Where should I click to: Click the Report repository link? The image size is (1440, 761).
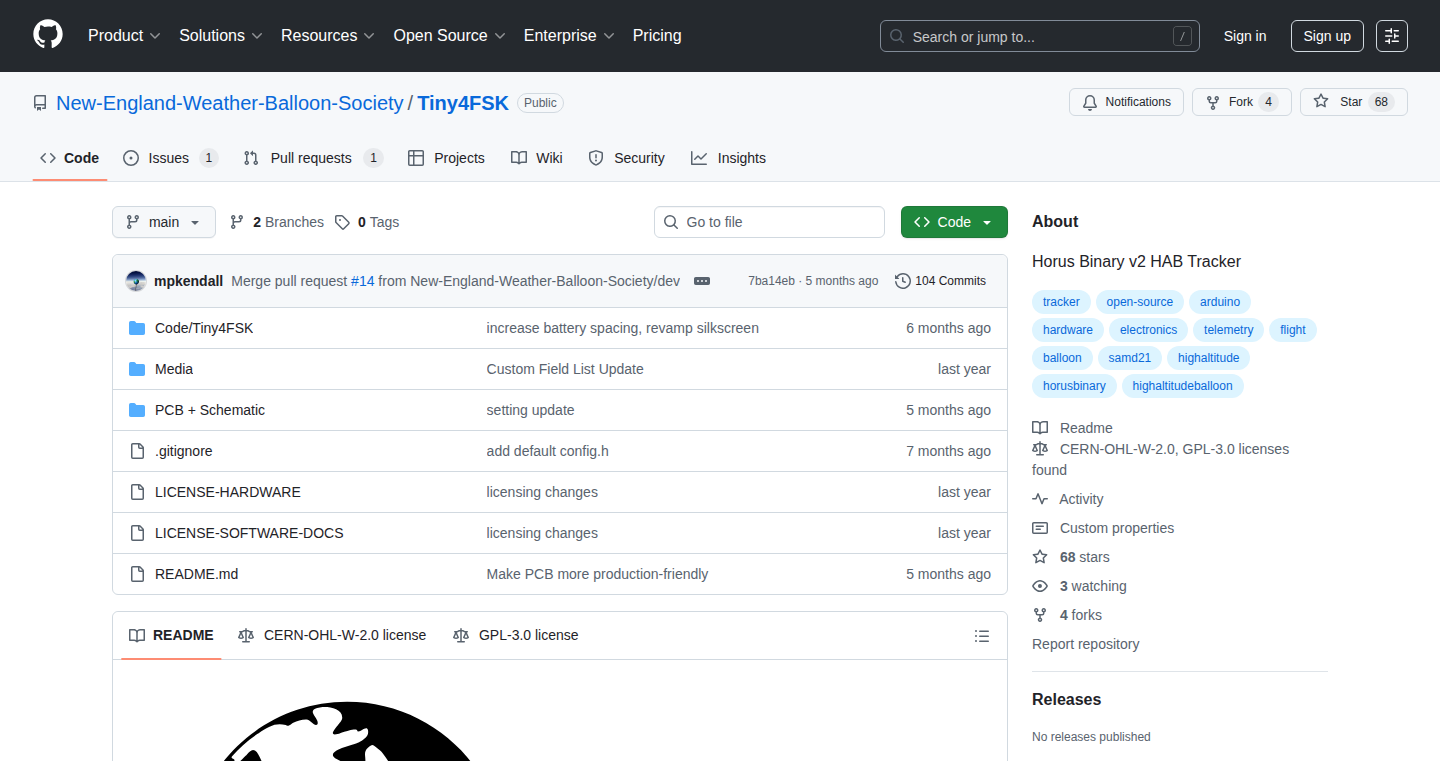click(1085, 644)
